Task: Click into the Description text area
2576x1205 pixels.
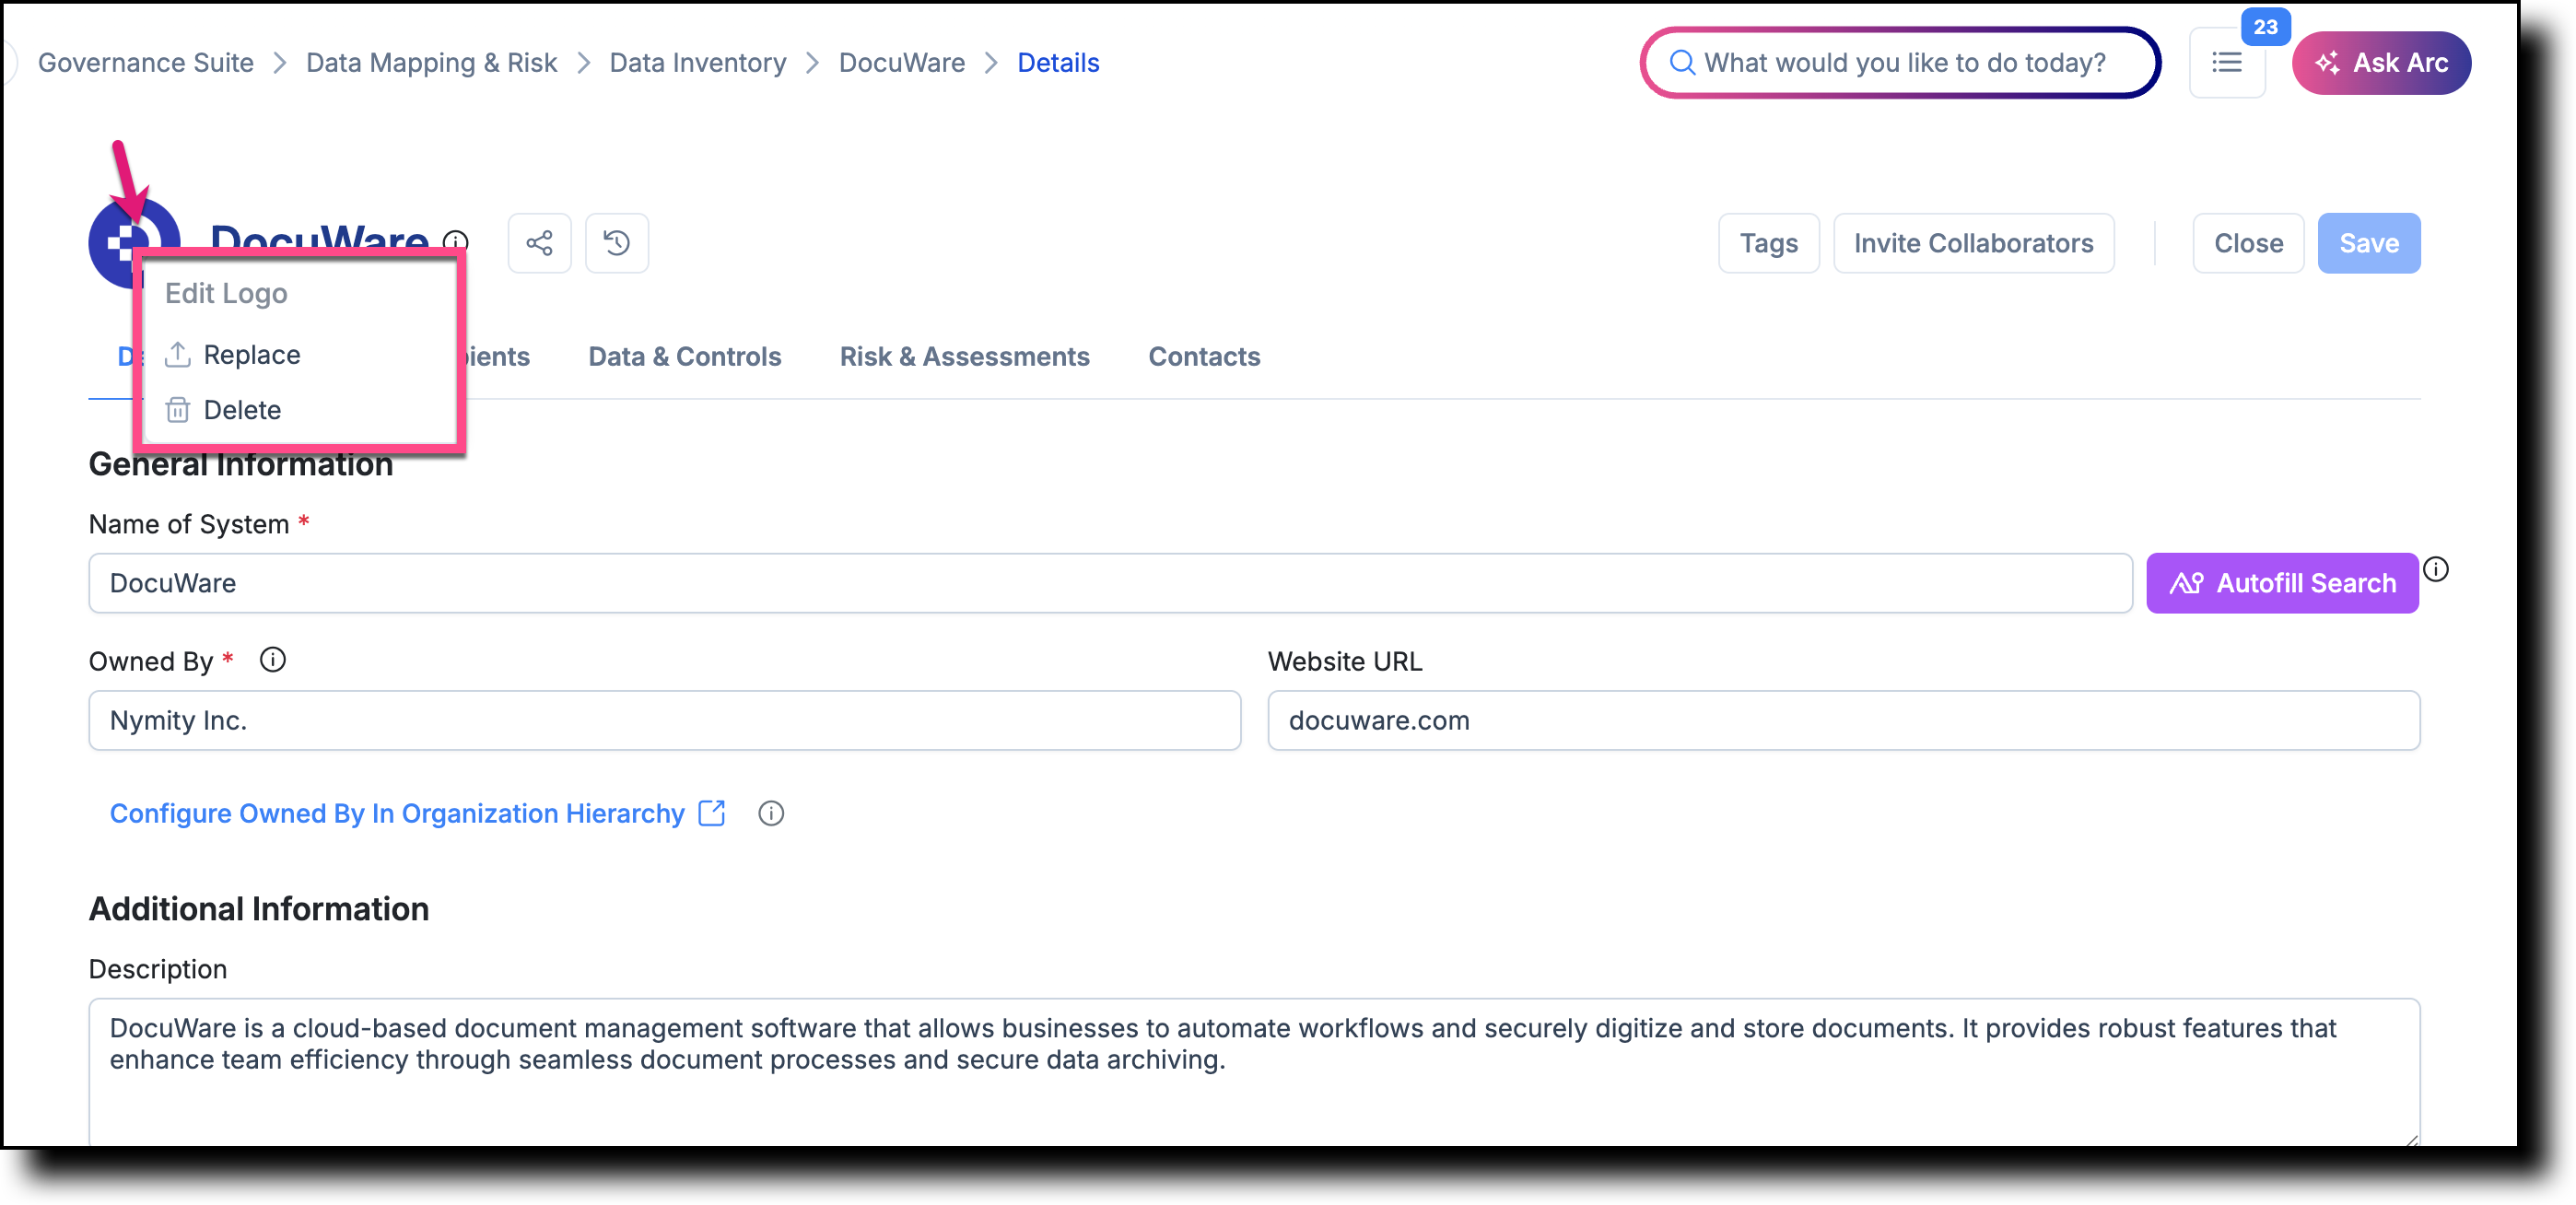Action: 1254,1071
